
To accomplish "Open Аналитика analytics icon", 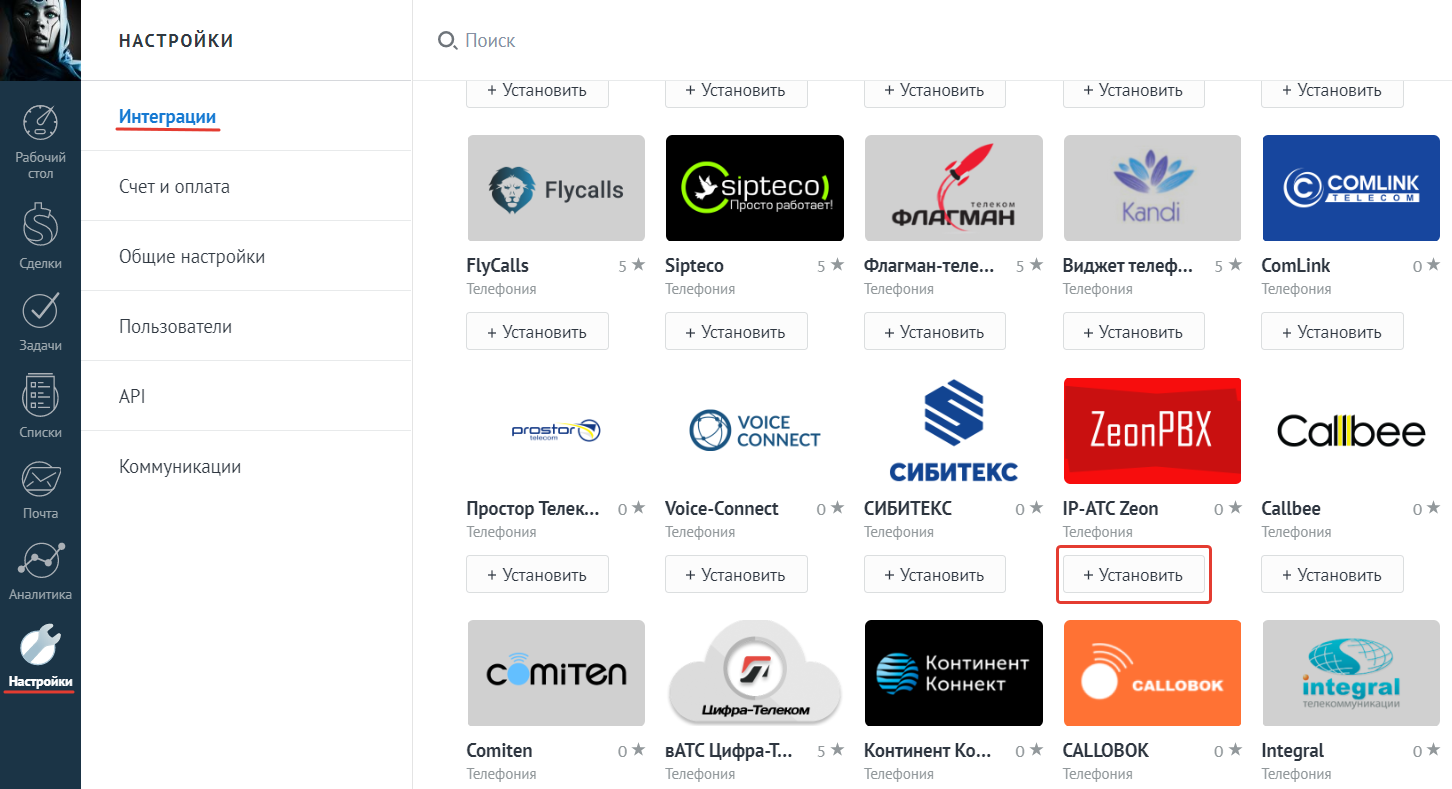I will pos(40,562).
